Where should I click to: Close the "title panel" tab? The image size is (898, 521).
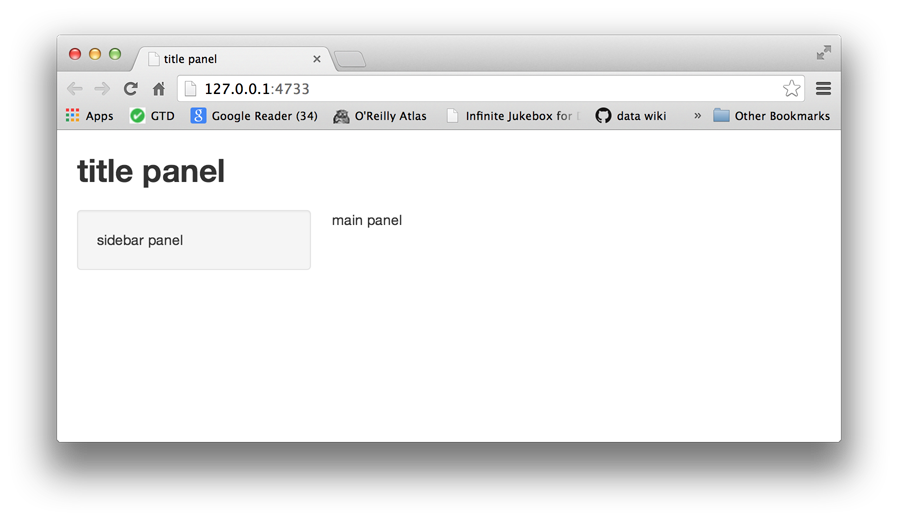point(317,60)
